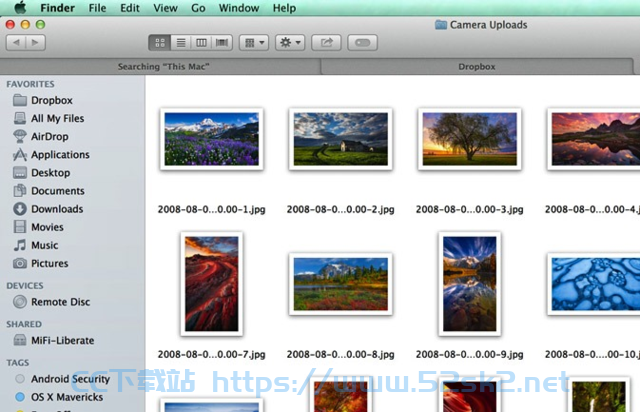Screen dimensions: 640x412
Task: Select the blue ice pattern thumbnail
Action: (594, 284)
